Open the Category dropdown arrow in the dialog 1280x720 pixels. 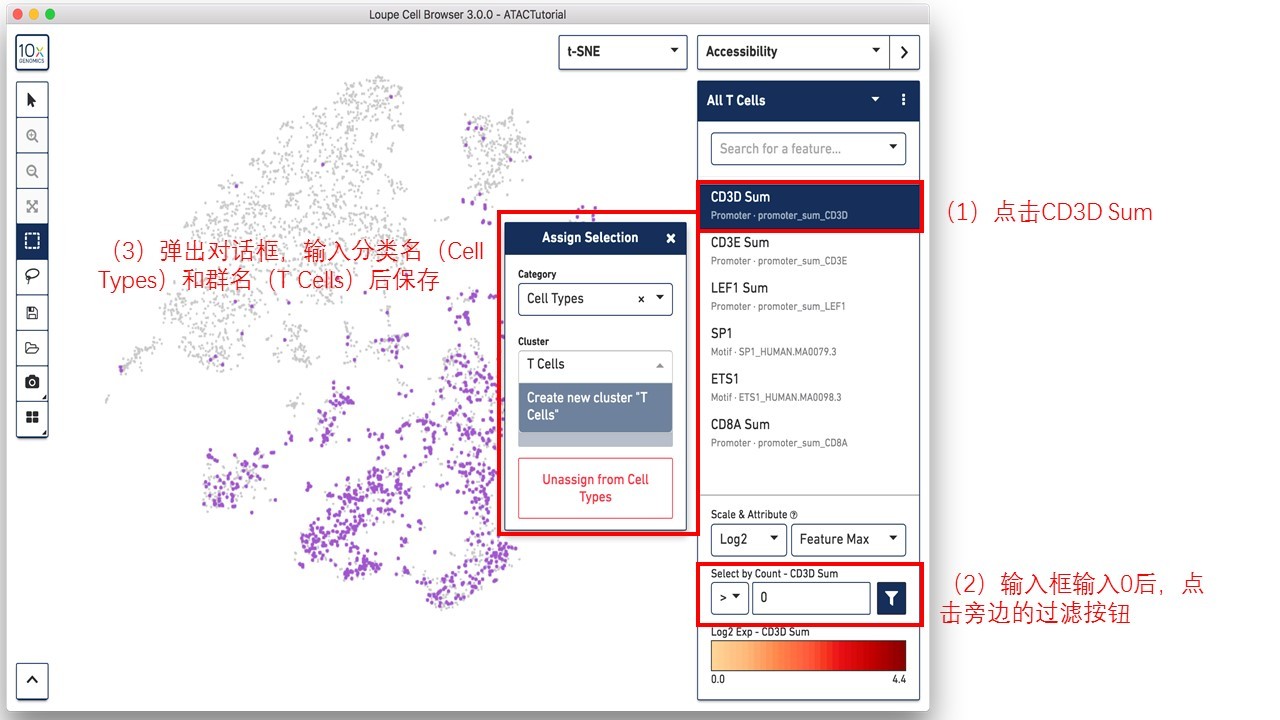coord(660,298)
